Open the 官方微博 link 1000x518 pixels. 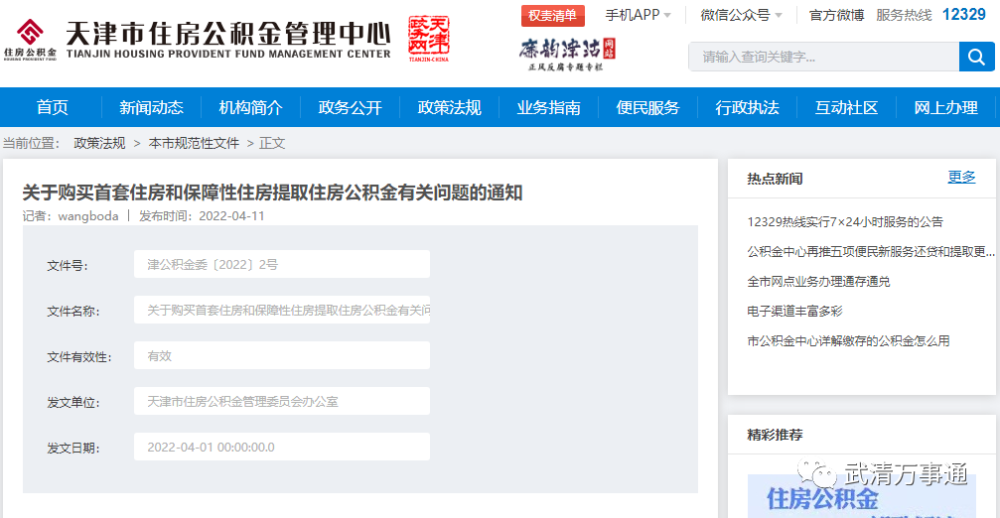pyautogui.click(x=836, y=15)
